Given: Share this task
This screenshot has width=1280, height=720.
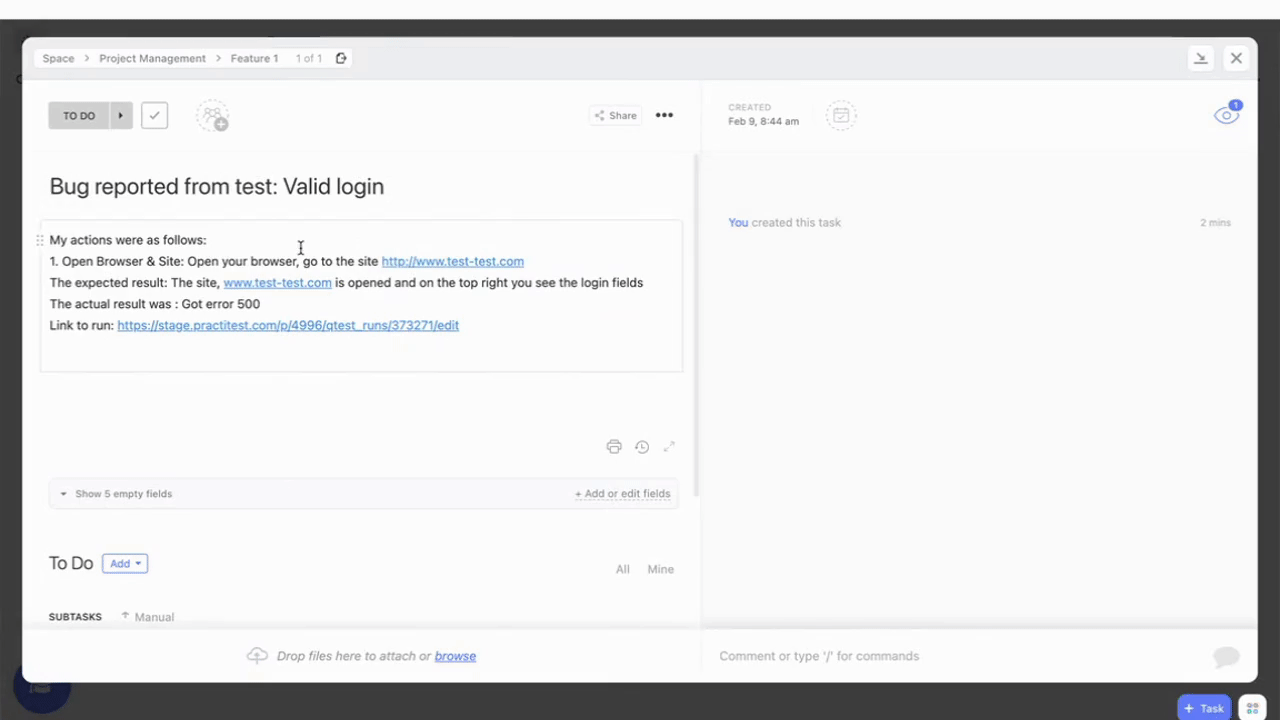Looking at the screenshot, I should [615, 115].
